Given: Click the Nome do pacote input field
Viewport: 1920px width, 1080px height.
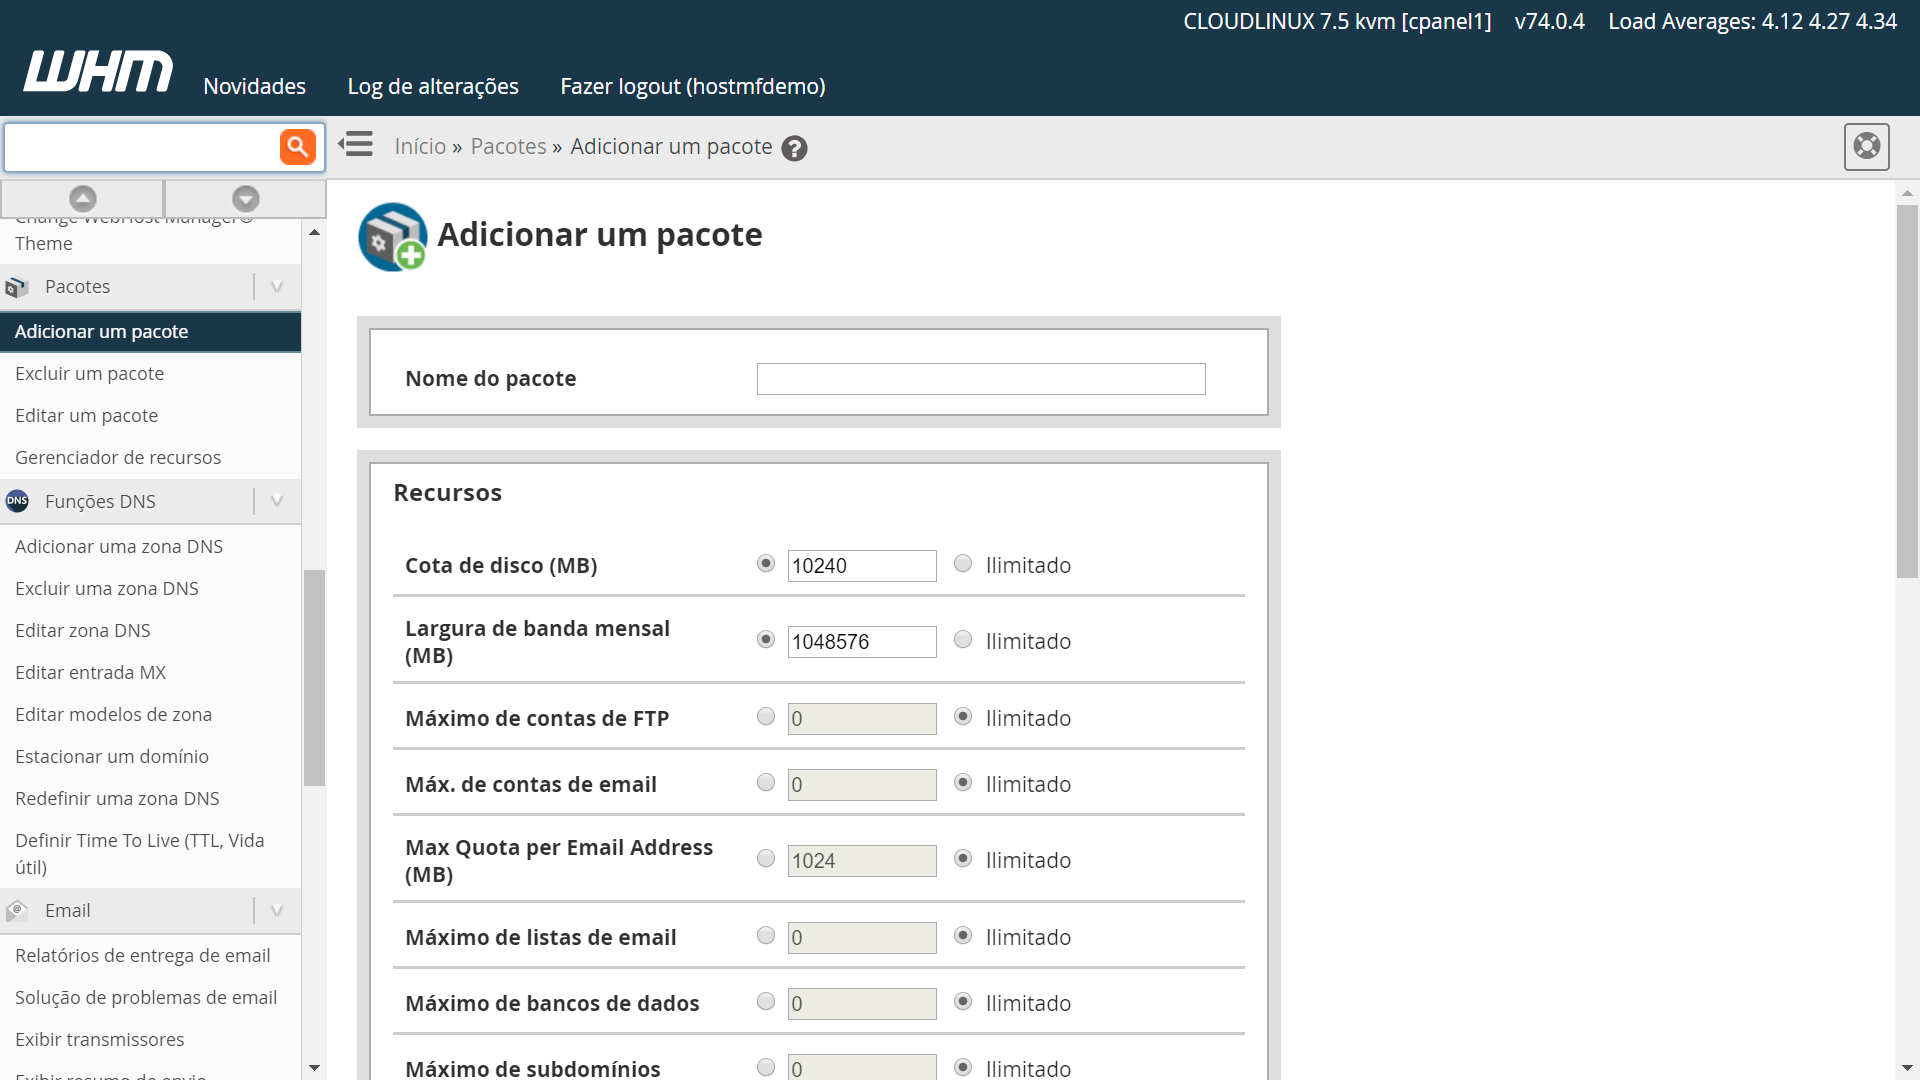Looking at the screenshot, I should point(981,379).
